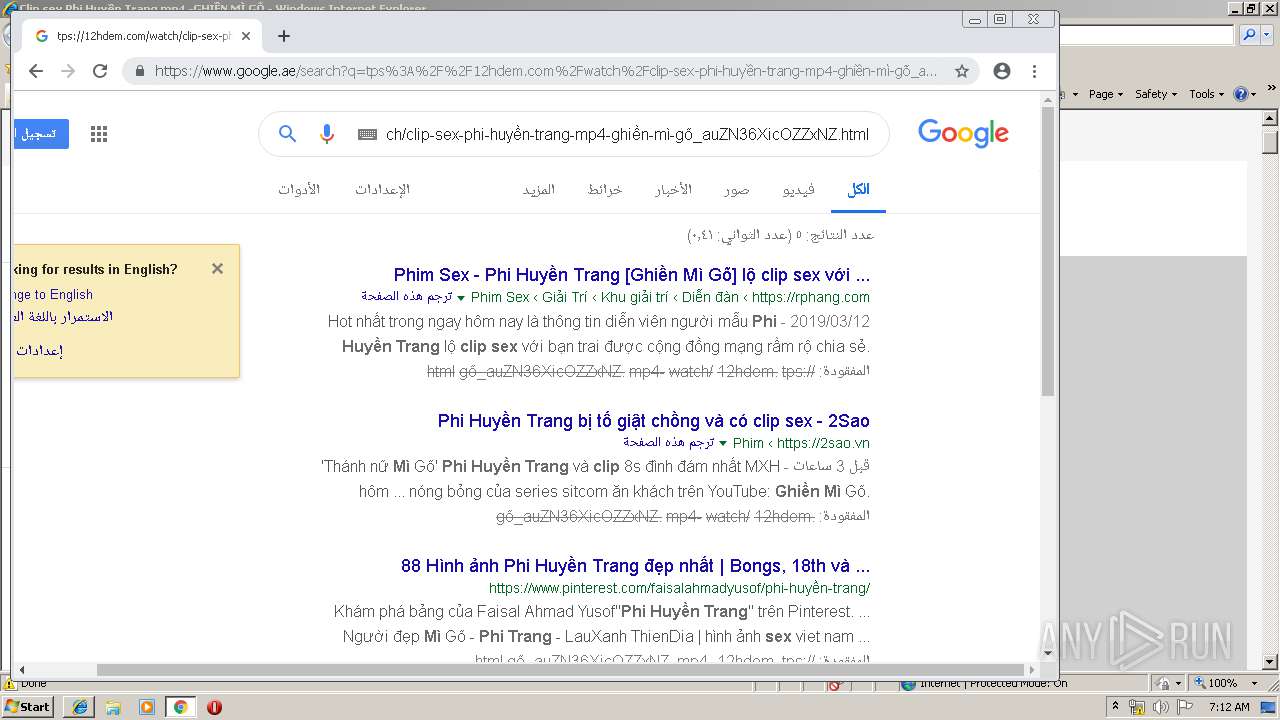Show hidden system tray icons
The height and width of the screenshot is (720, 1280).
(x=1117, y=707)
